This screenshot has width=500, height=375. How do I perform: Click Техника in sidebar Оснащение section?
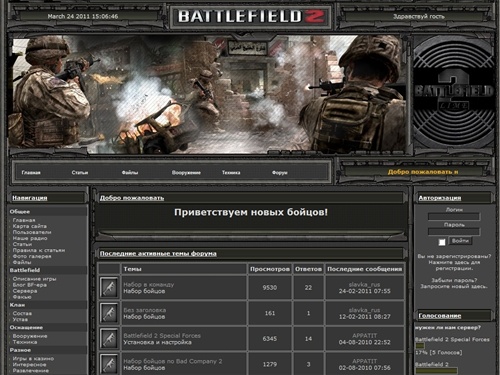click(x=25, y=342)
